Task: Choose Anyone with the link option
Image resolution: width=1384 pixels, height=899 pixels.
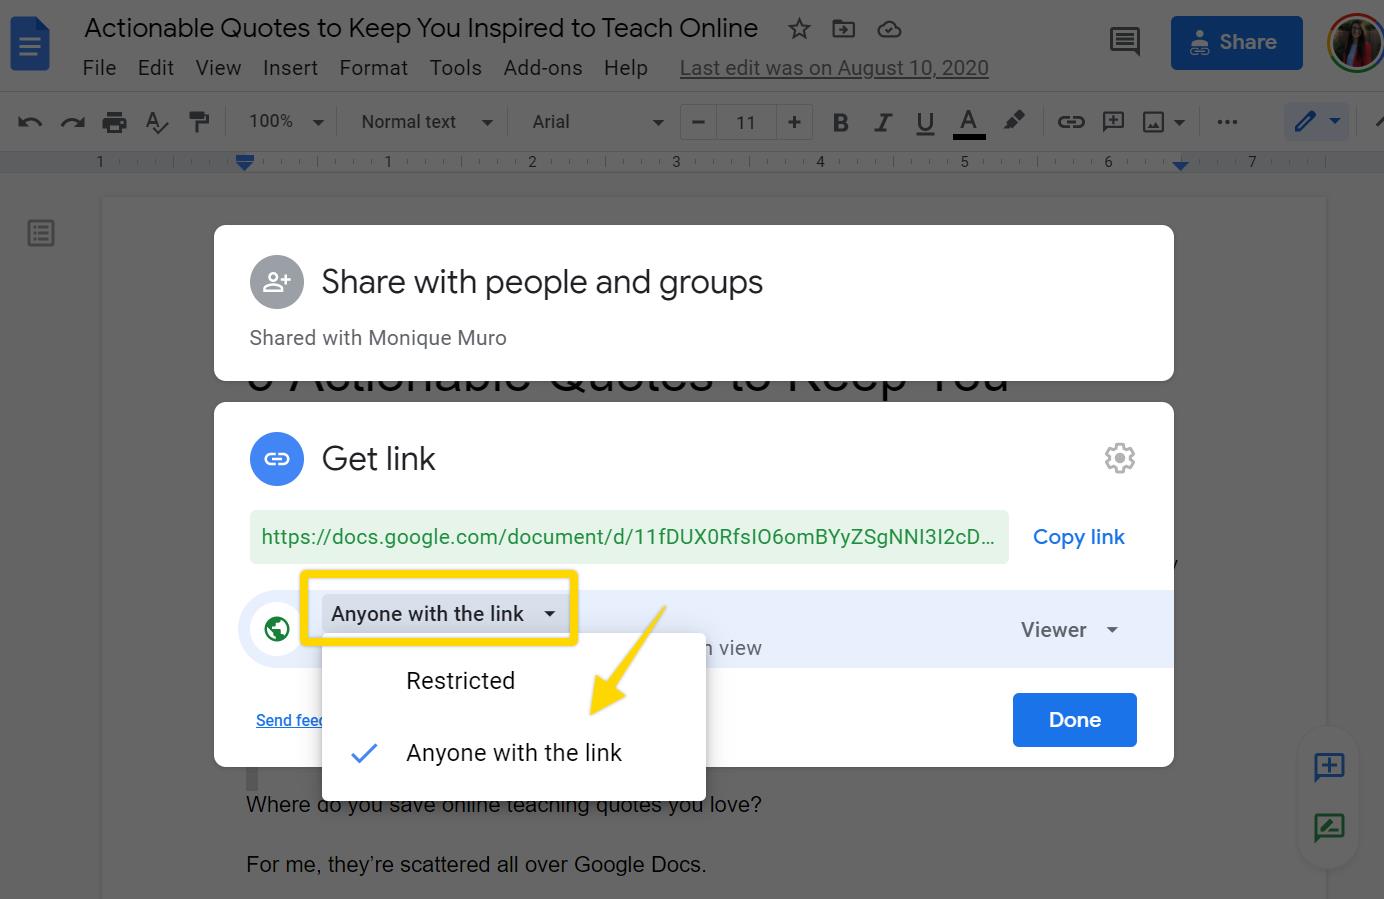Action: (x=514, y=753)
